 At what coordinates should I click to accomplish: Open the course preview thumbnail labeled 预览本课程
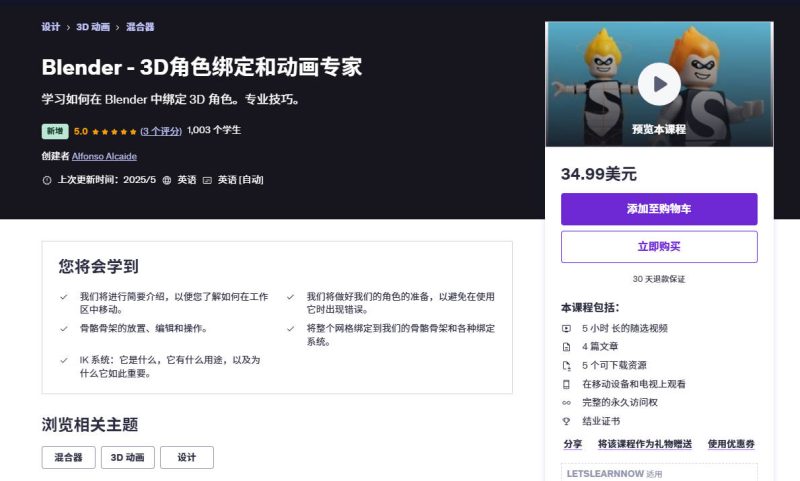click(x=659, y=84)
